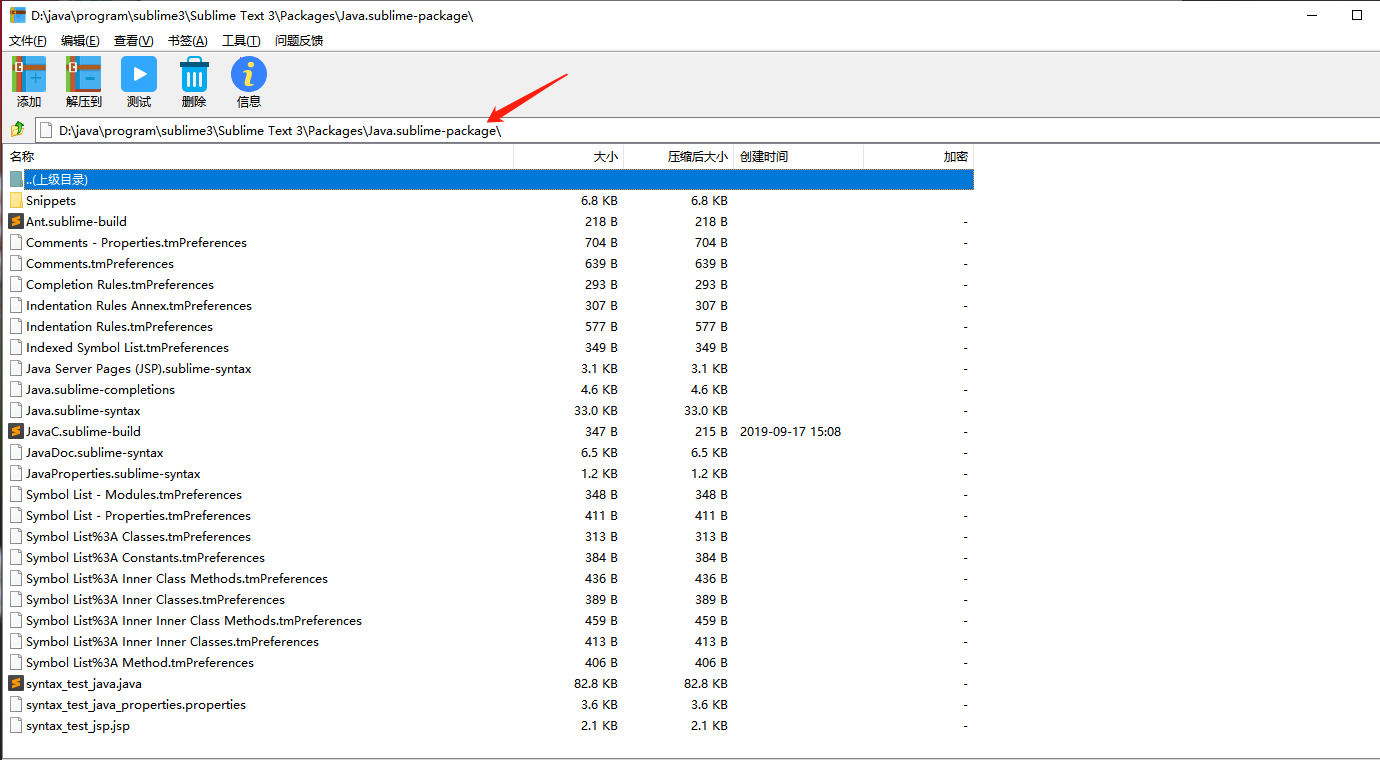
Task: Select Indentation Rules Annex.tmPreferences
Action: pos(139,306)
